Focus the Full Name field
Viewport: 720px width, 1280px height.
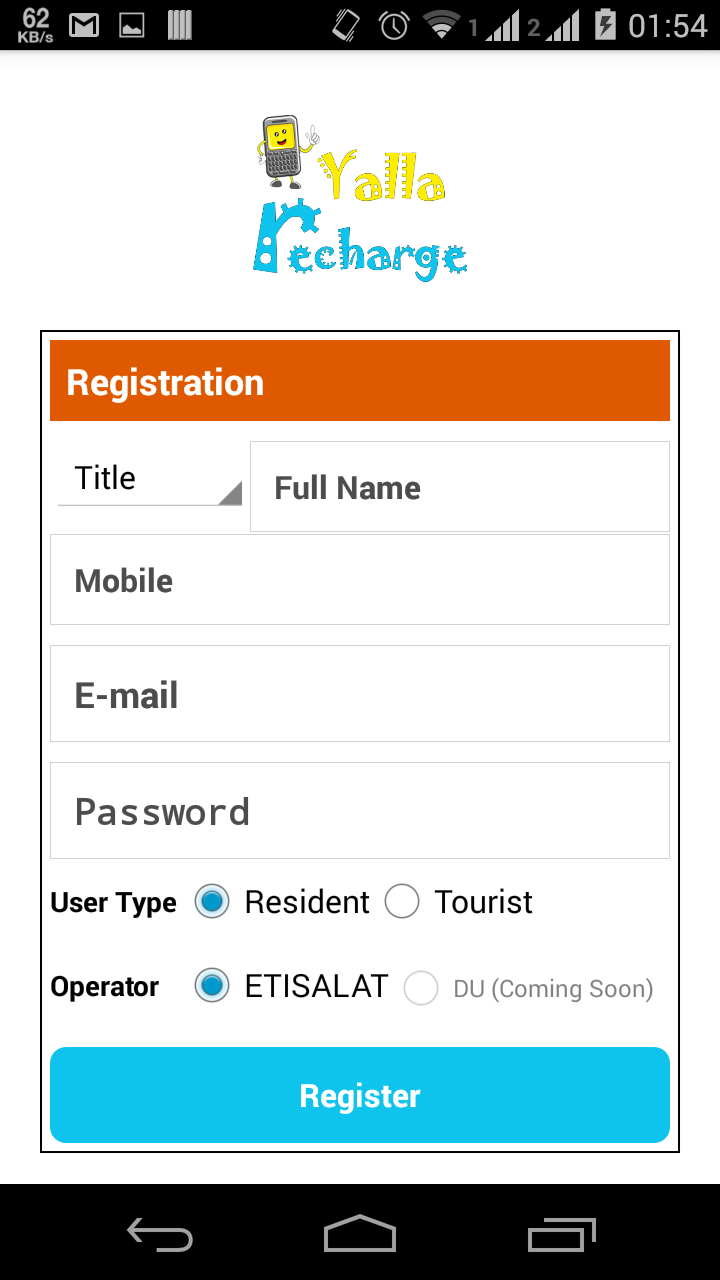point(460,487)
